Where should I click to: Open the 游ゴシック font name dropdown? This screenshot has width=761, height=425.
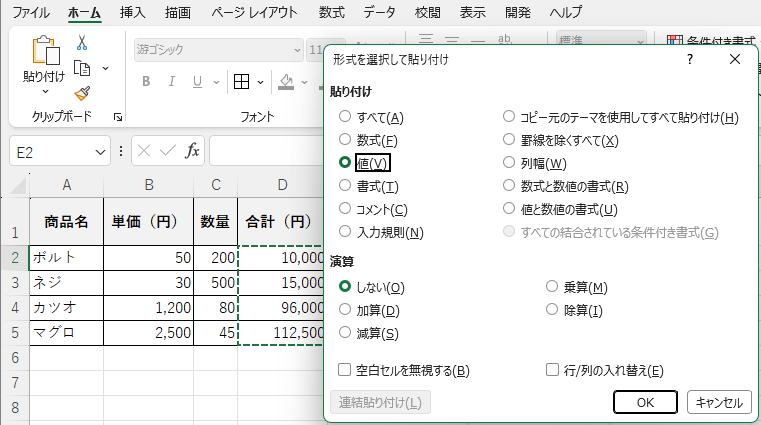click(x=297, y=48)
